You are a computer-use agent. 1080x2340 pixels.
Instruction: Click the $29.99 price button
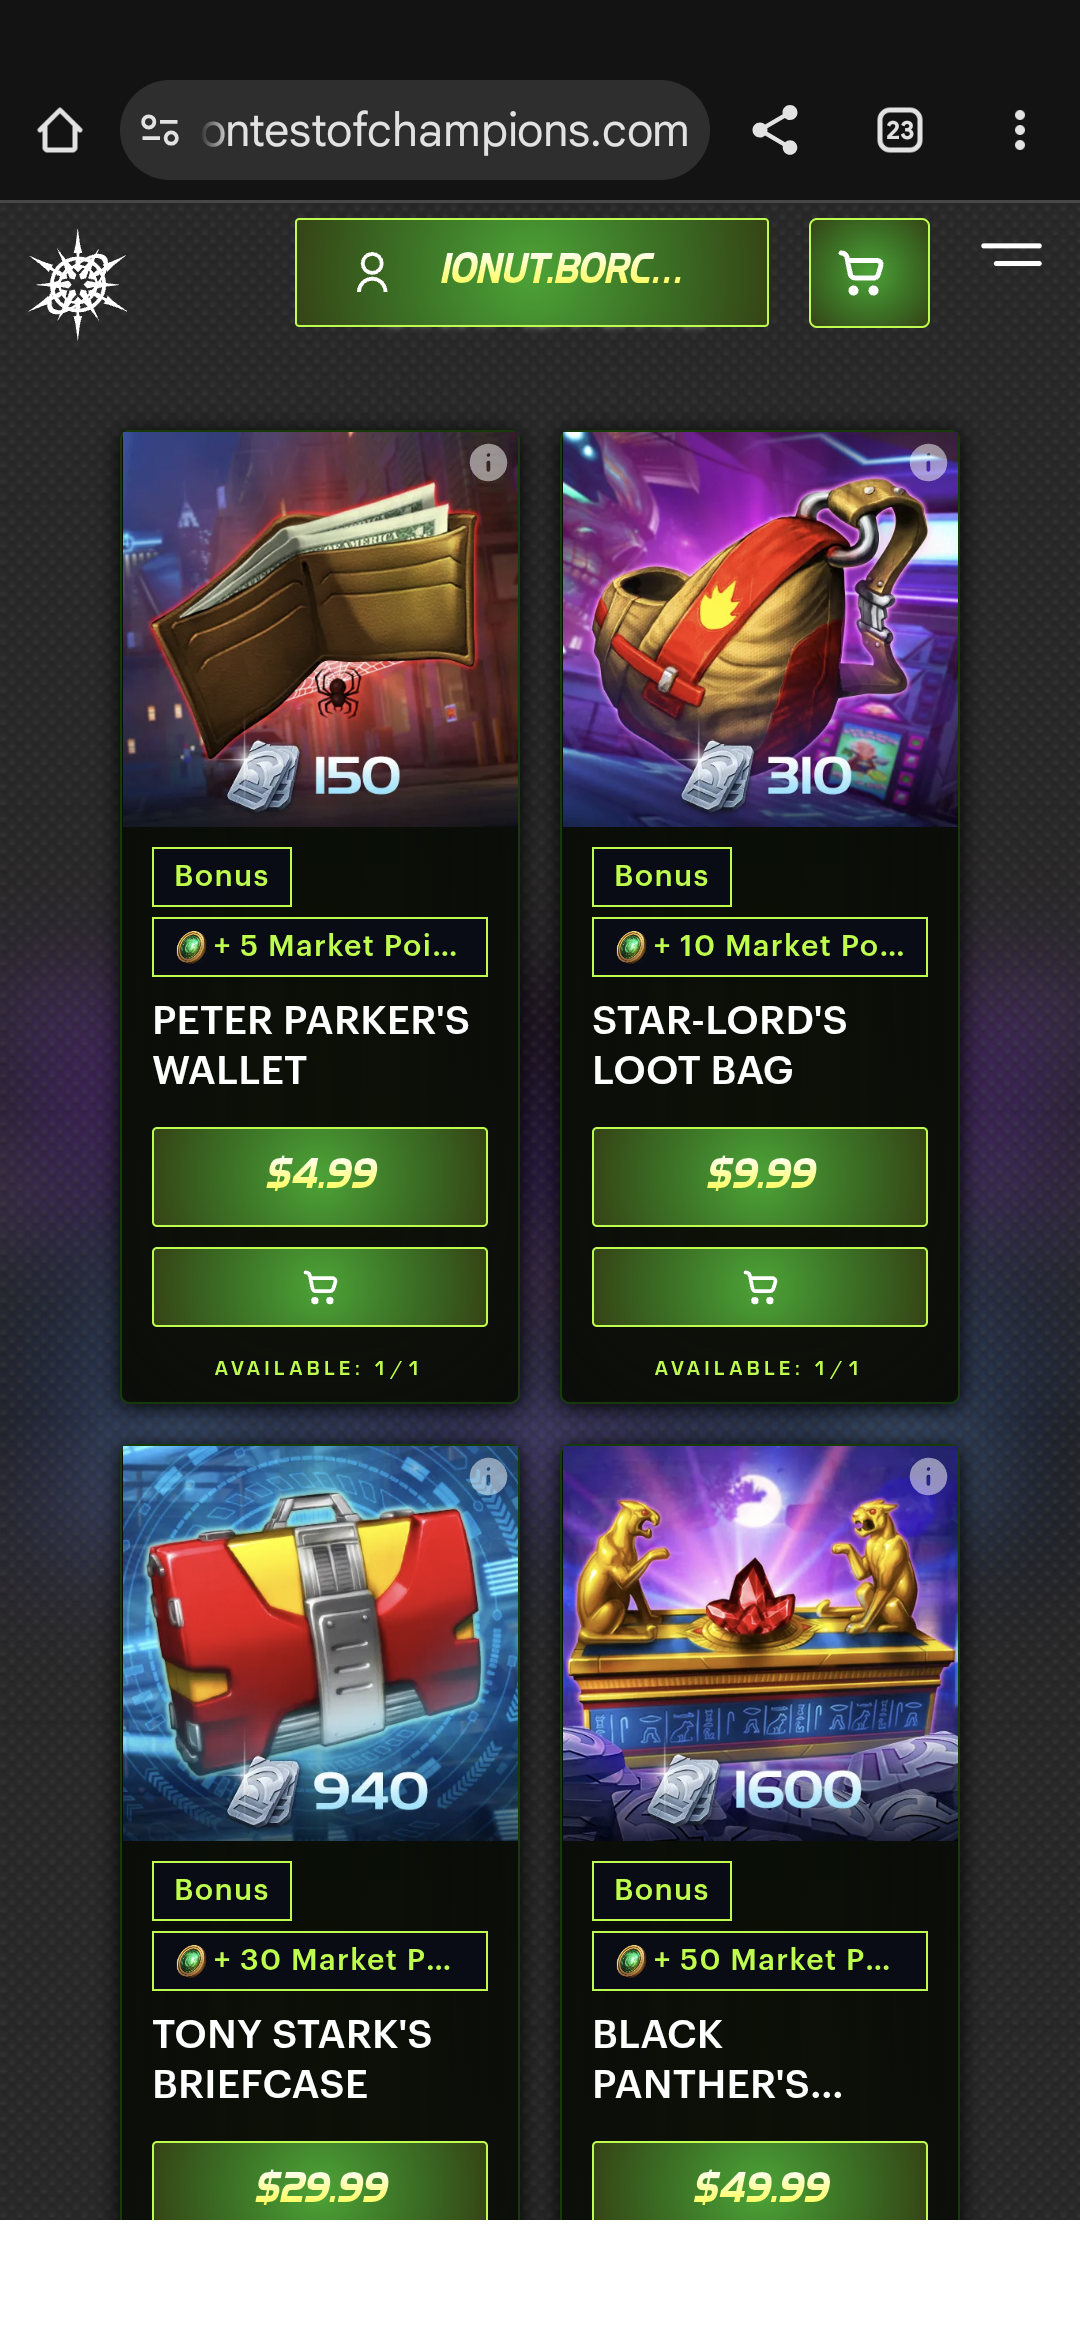click(x=320, y=2181)
